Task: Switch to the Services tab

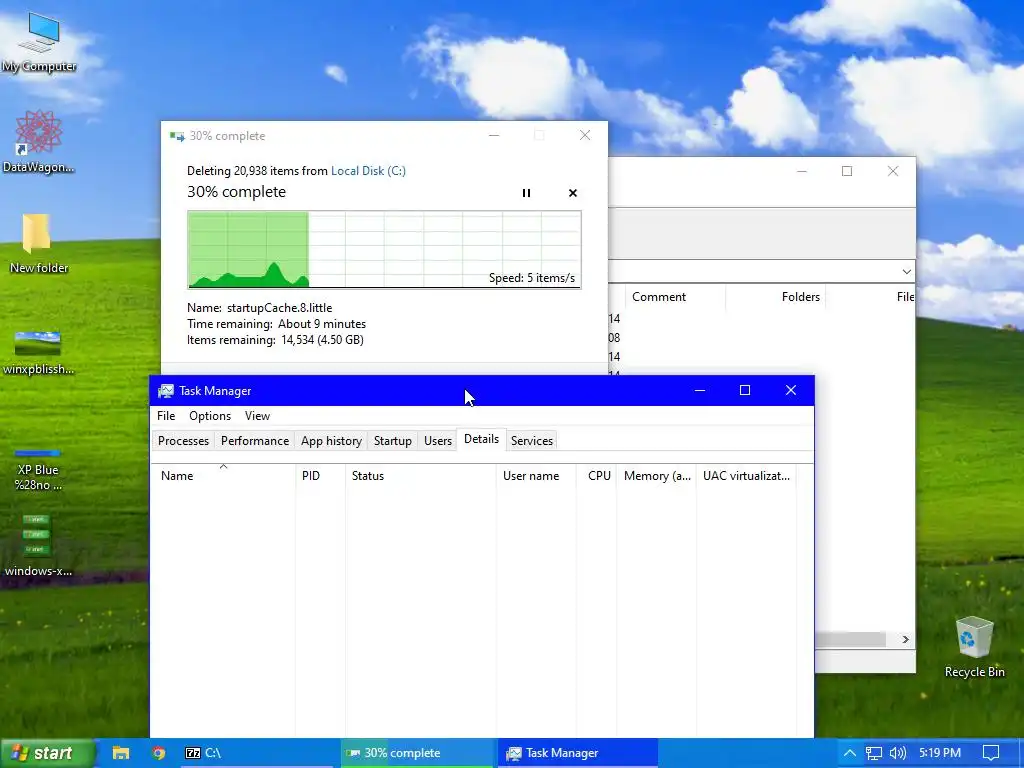Action: pyautogui.click(x=532, y=441)
